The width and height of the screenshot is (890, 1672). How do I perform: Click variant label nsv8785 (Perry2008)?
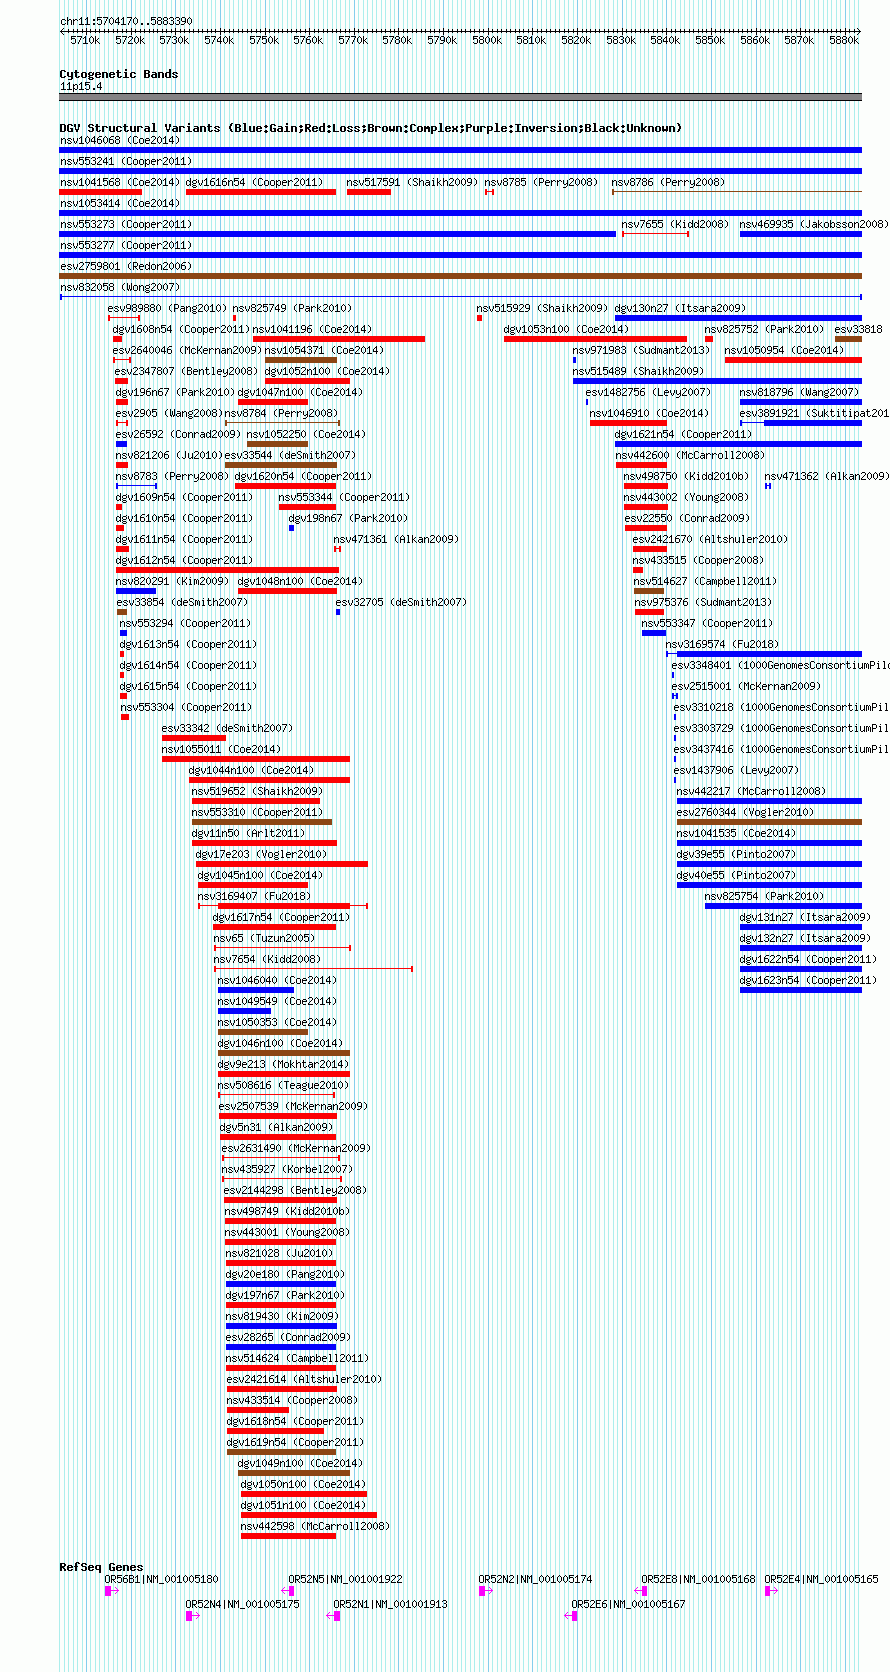(541, 182)
